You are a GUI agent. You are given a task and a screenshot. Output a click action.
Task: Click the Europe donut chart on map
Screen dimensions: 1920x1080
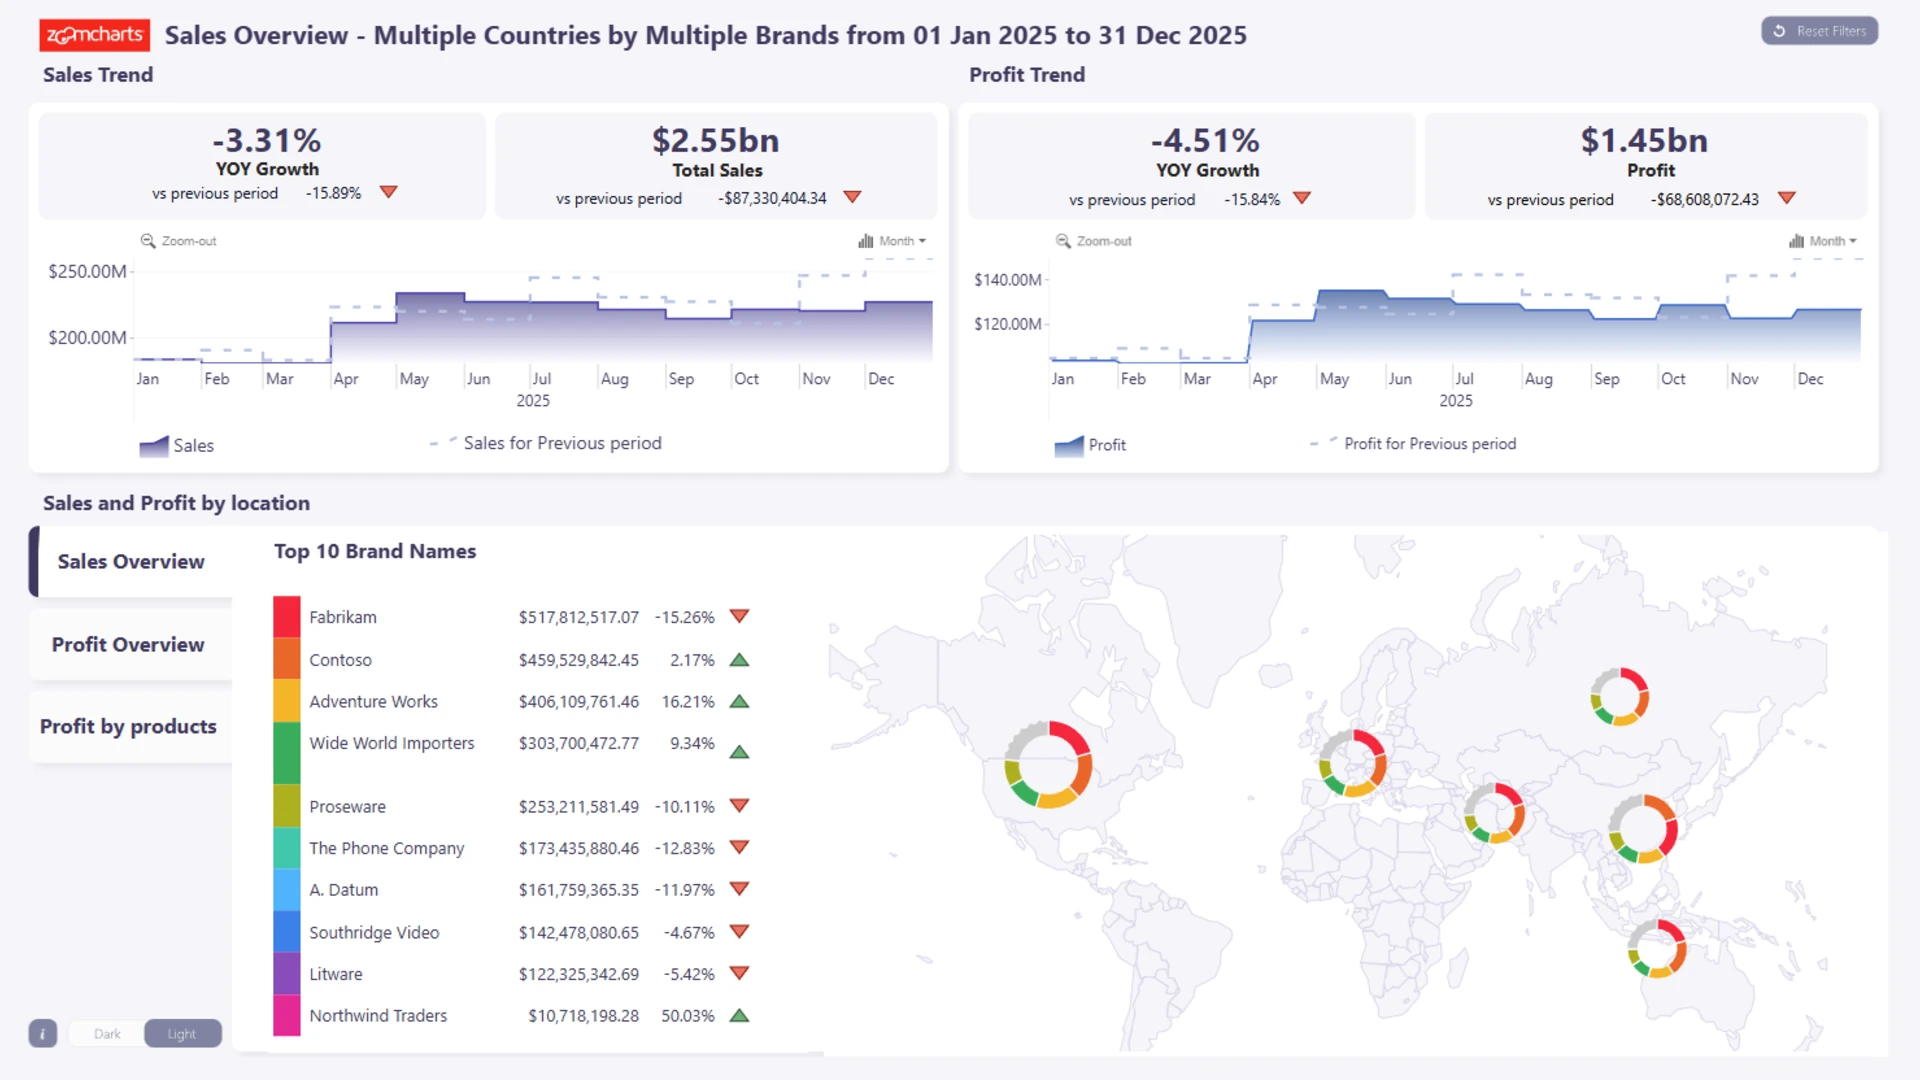[x=1352, y=763]
